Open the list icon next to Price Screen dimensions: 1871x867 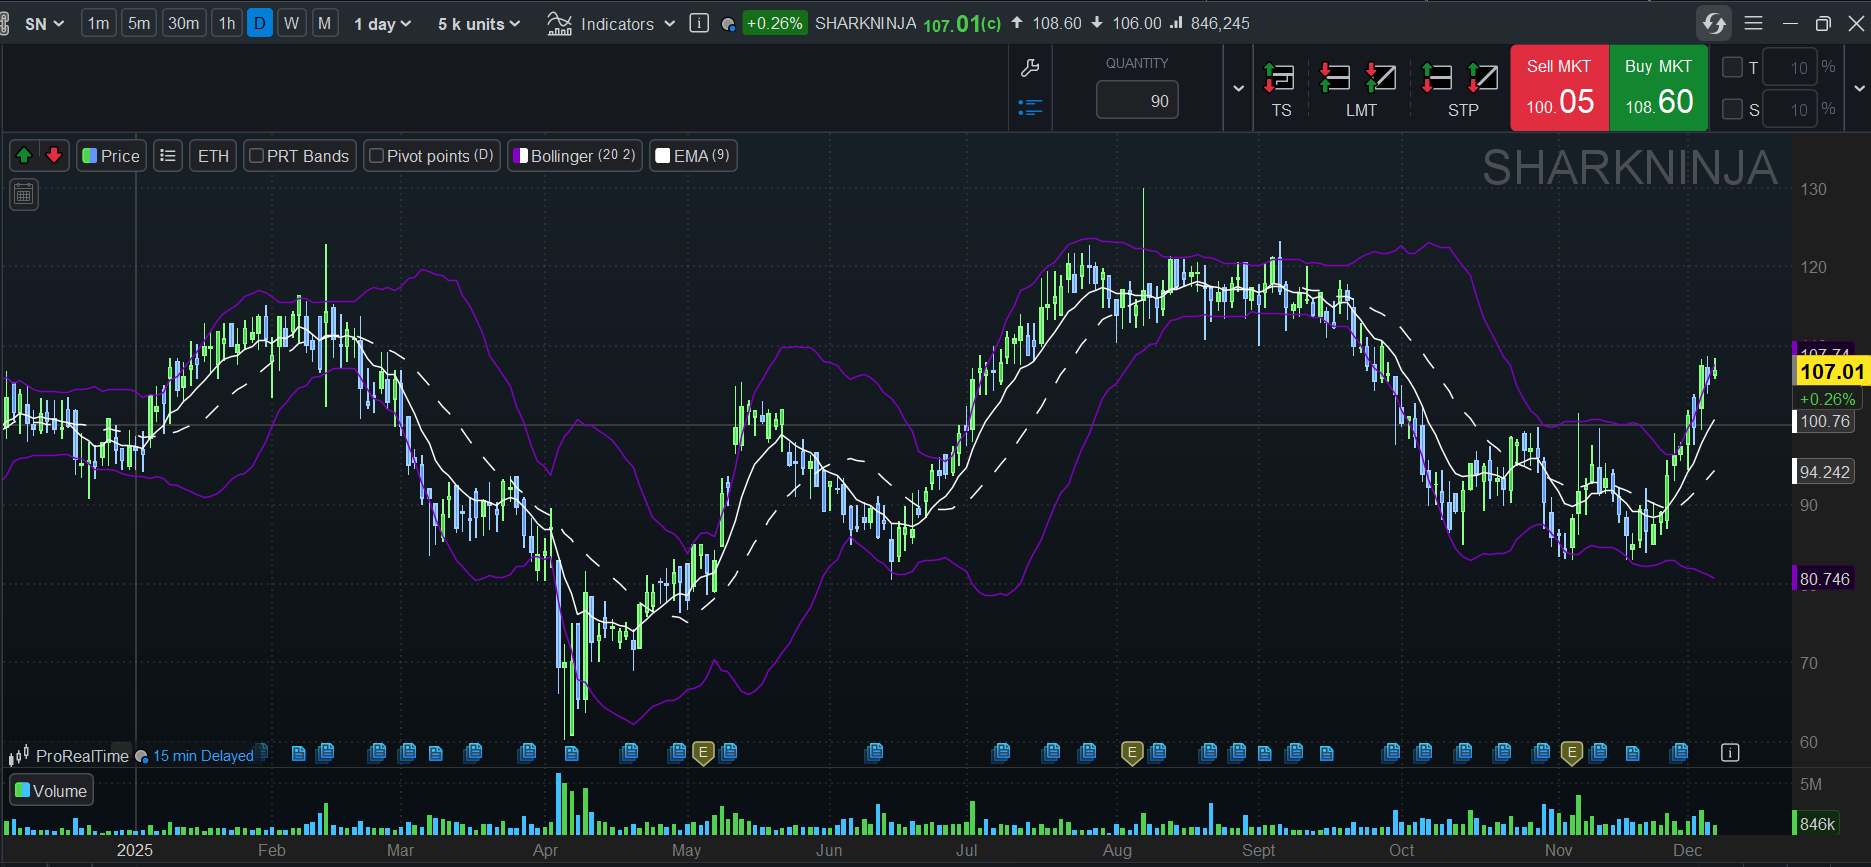pyautogui.click(x=168, y=156)
